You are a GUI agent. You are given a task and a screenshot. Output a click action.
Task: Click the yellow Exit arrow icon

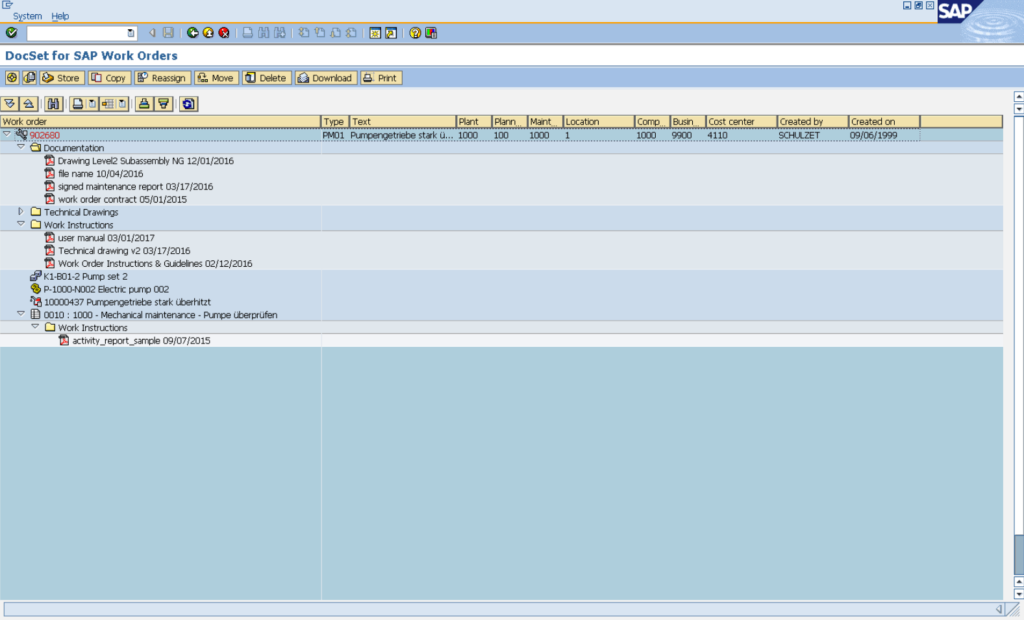[208, 33]
